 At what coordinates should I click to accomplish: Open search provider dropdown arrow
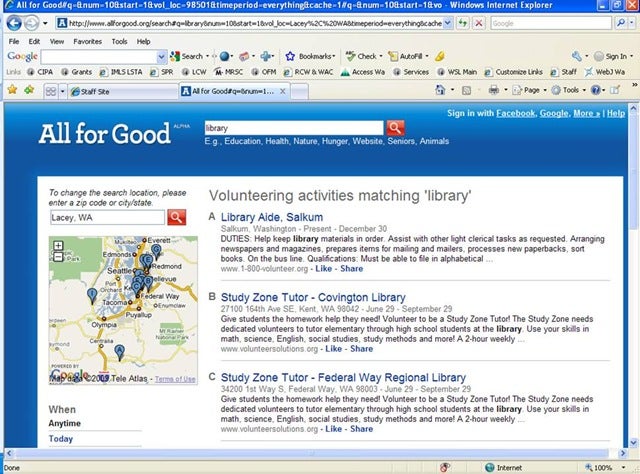click(632, 23)
